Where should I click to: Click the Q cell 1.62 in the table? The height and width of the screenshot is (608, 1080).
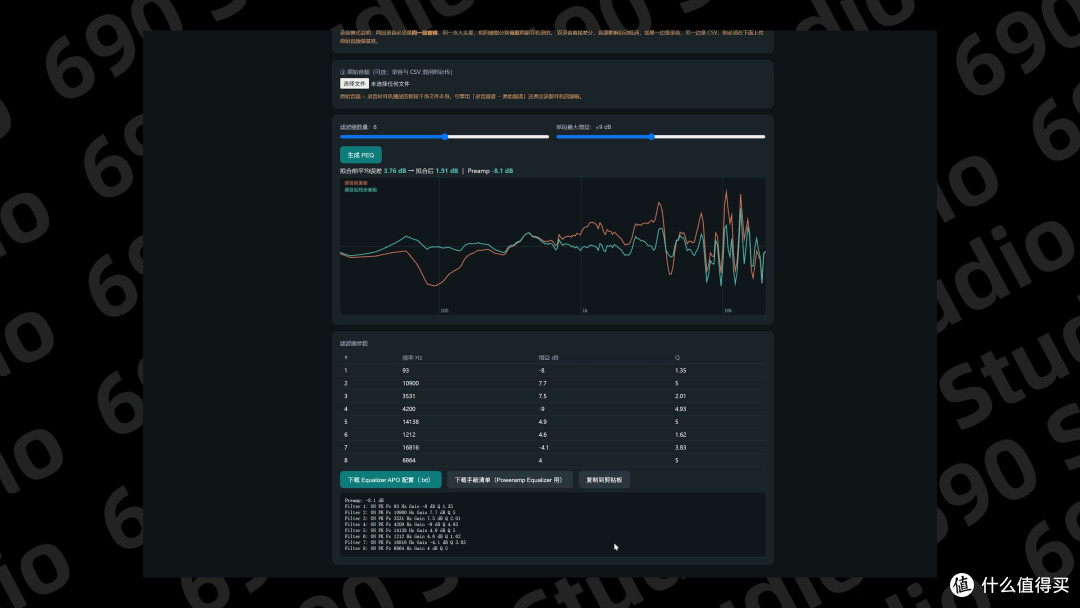point(681,435)
